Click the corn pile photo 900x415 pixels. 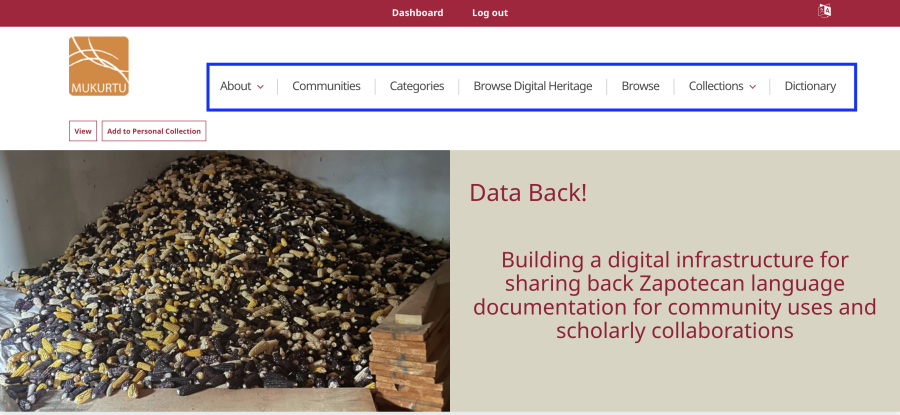click(225, 281)
